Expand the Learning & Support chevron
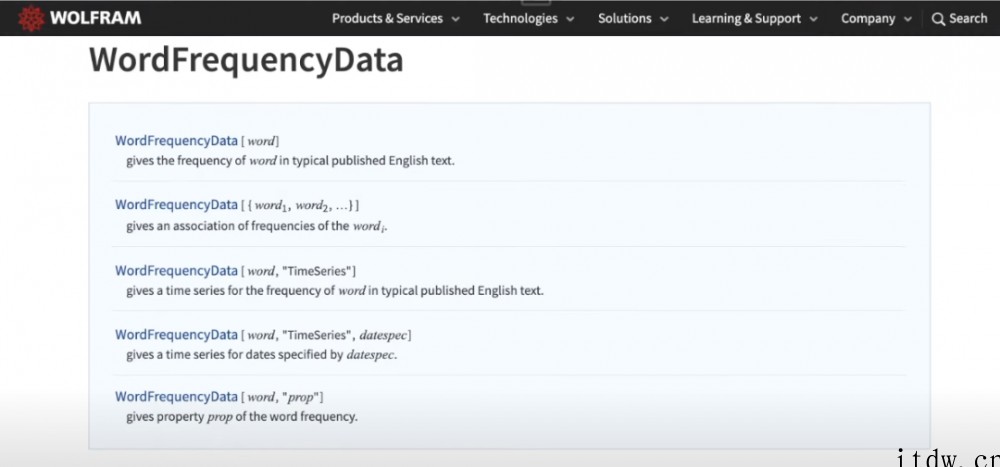 click(813, 19)
